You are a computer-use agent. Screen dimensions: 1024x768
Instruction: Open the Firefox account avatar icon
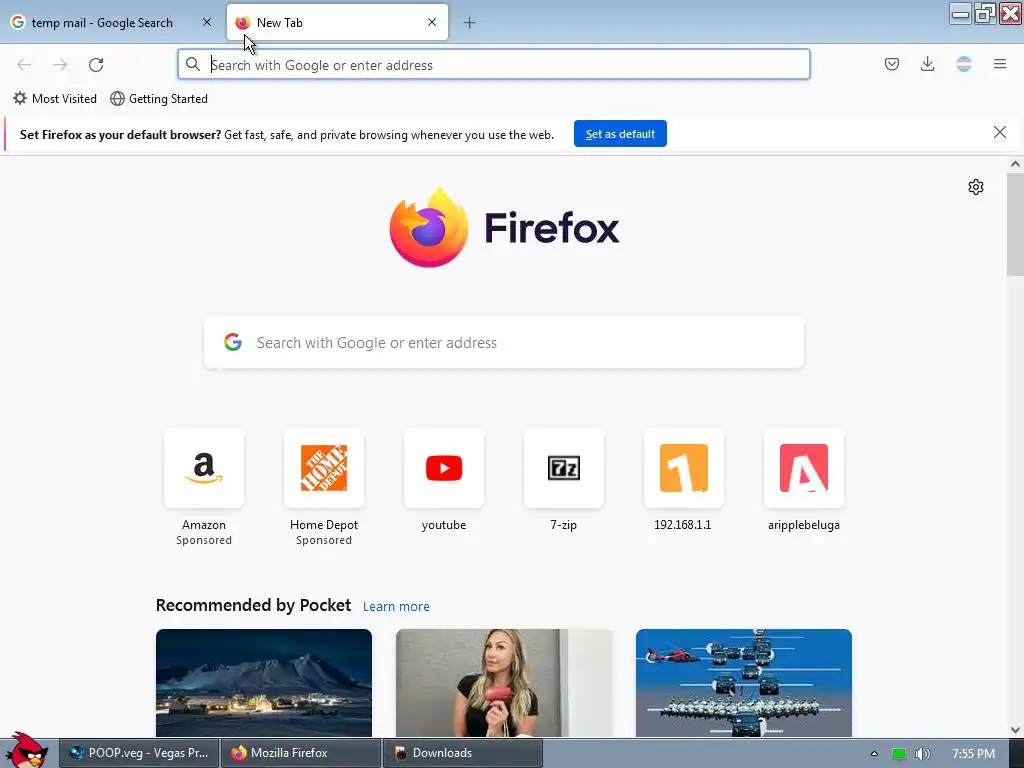pyautogui.click(x=964, y=64)
